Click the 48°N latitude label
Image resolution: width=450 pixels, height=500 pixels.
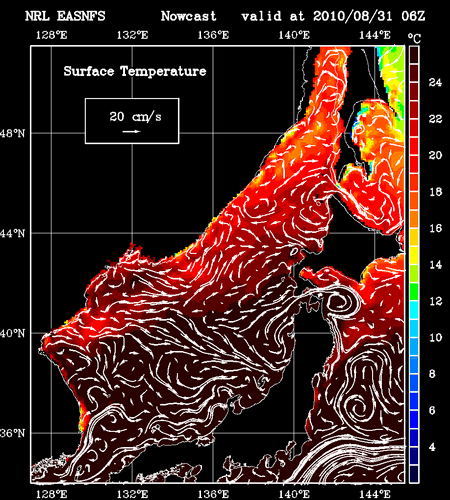click(x=12, y=133)
